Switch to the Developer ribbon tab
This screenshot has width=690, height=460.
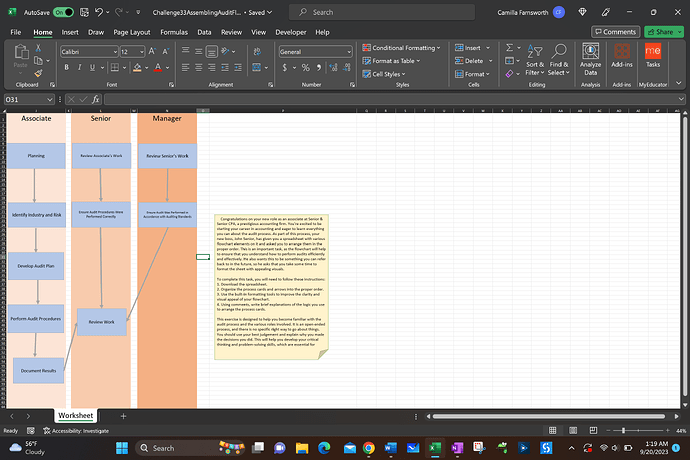pyautogui.click(x=291, y=32)
